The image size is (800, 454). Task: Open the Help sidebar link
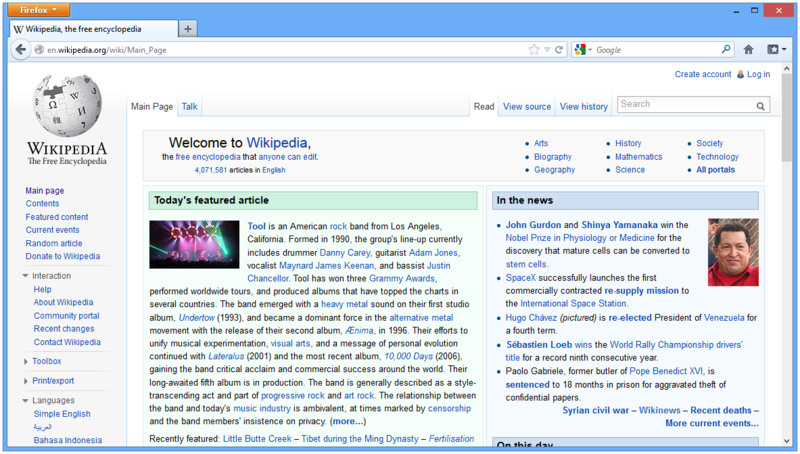(x=42, y=289)
